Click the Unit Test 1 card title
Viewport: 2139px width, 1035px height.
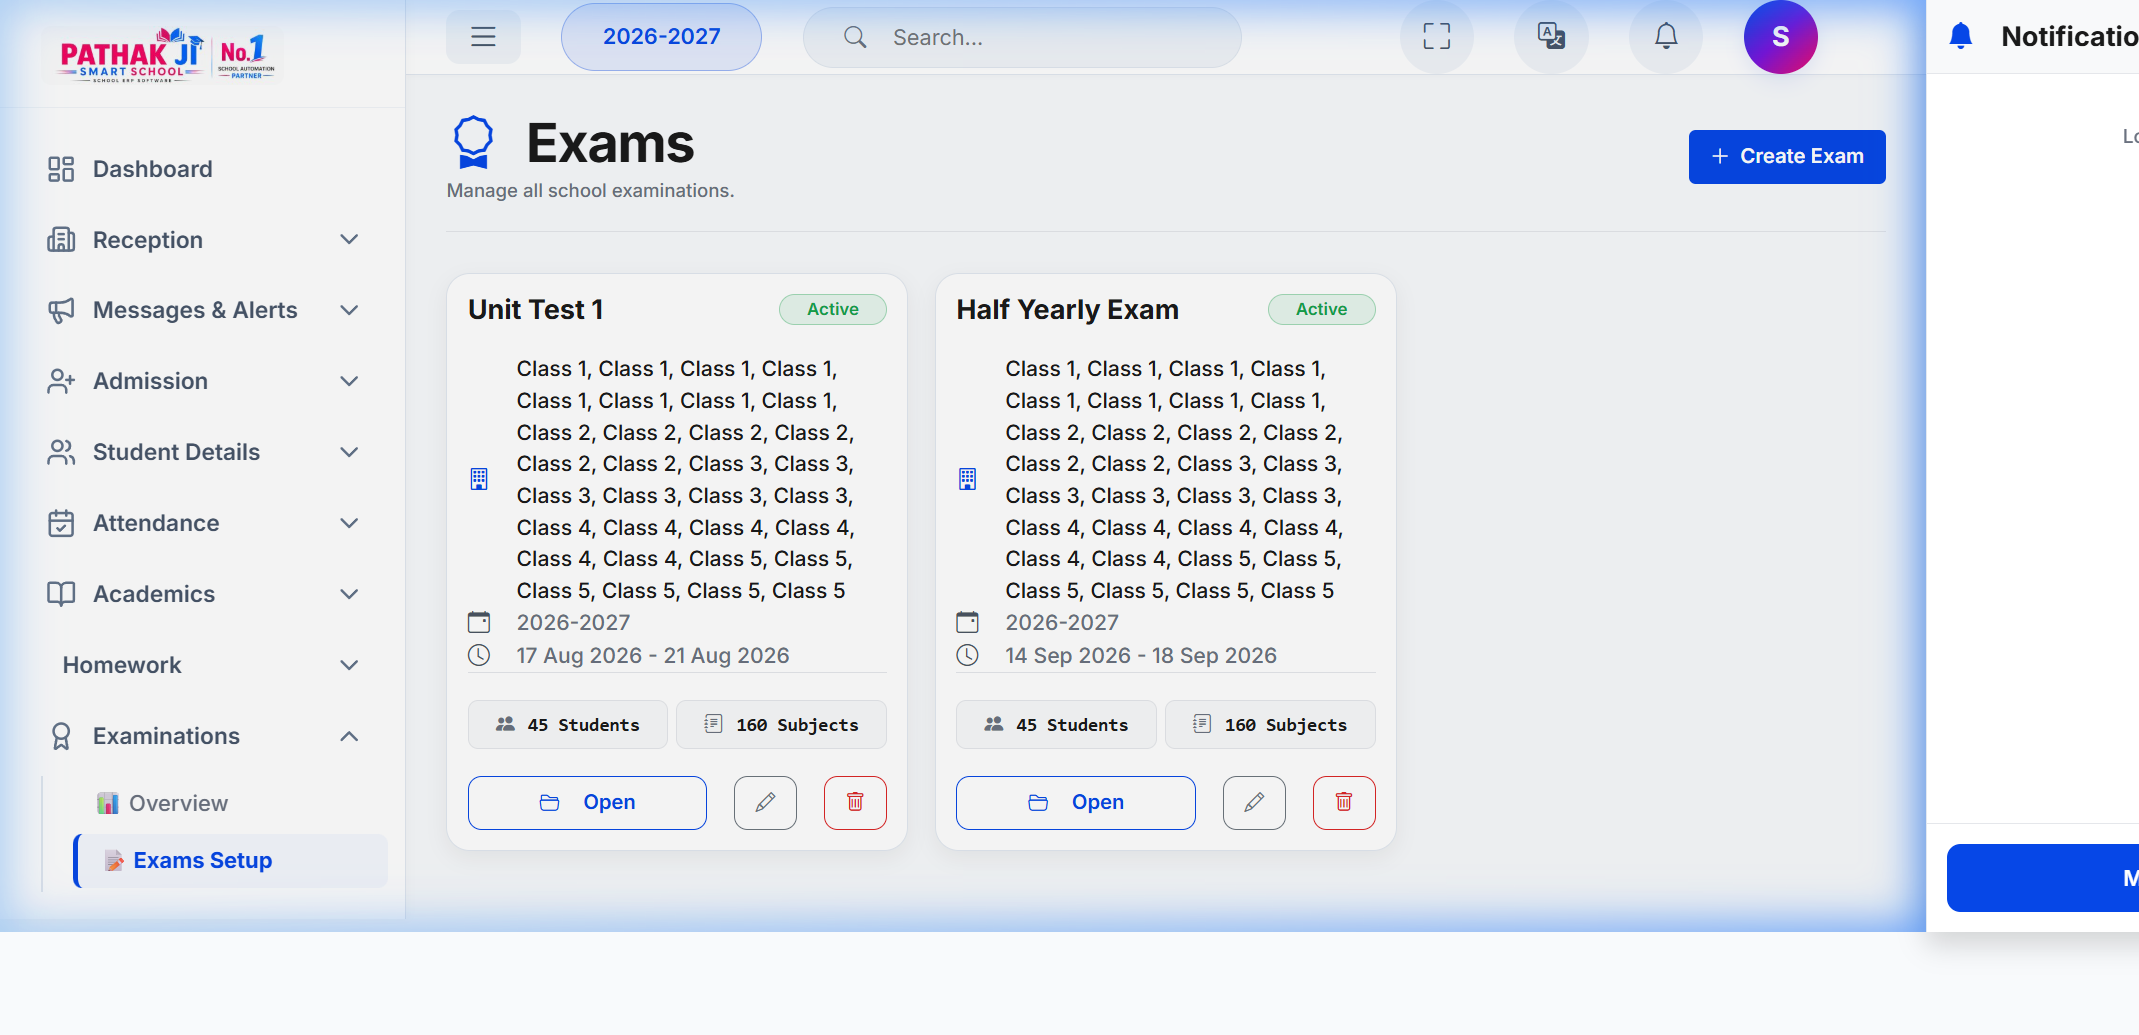click(x=536, y=310)
